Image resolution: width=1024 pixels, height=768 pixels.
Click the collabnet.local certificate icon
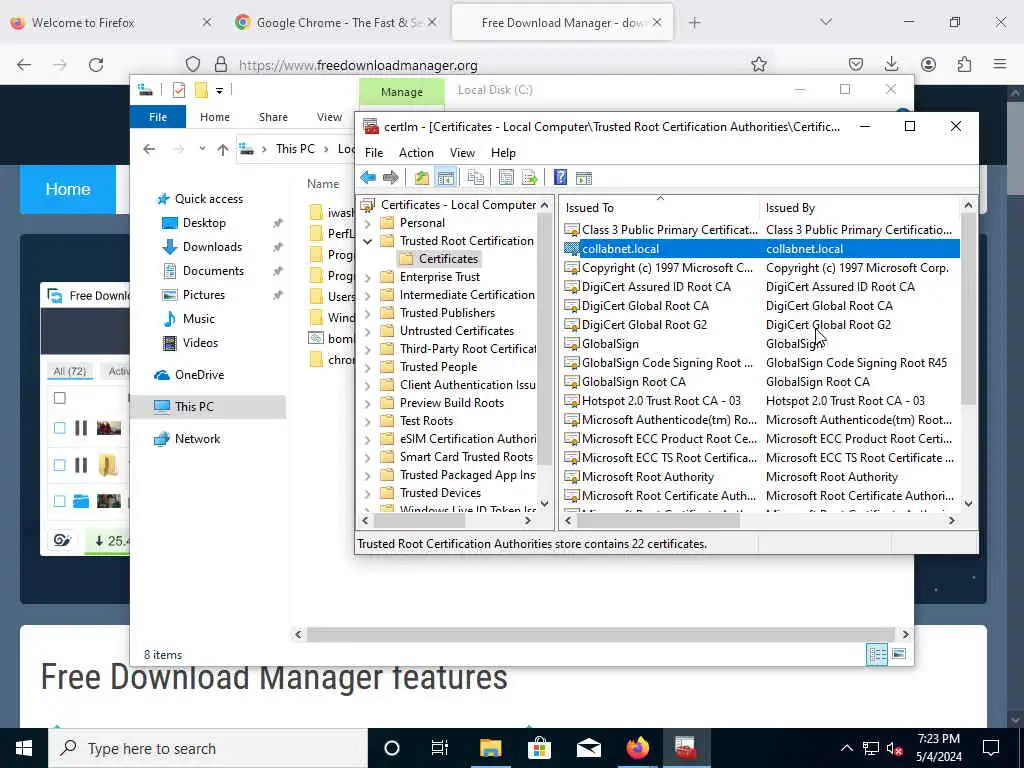pyautogui.click(x=571, y=249)
